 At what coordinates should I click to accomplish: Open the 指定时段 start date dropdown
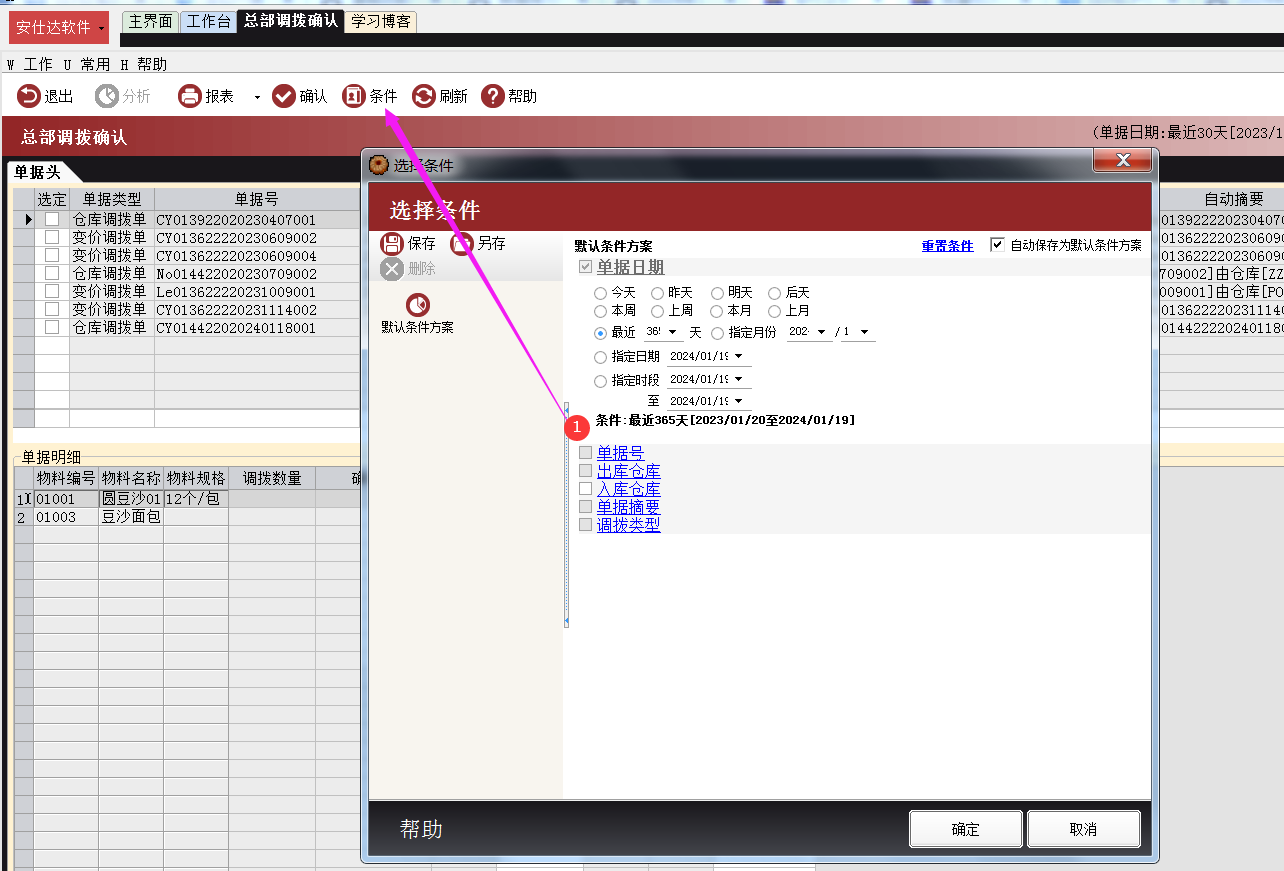click(x=739, y=380)
